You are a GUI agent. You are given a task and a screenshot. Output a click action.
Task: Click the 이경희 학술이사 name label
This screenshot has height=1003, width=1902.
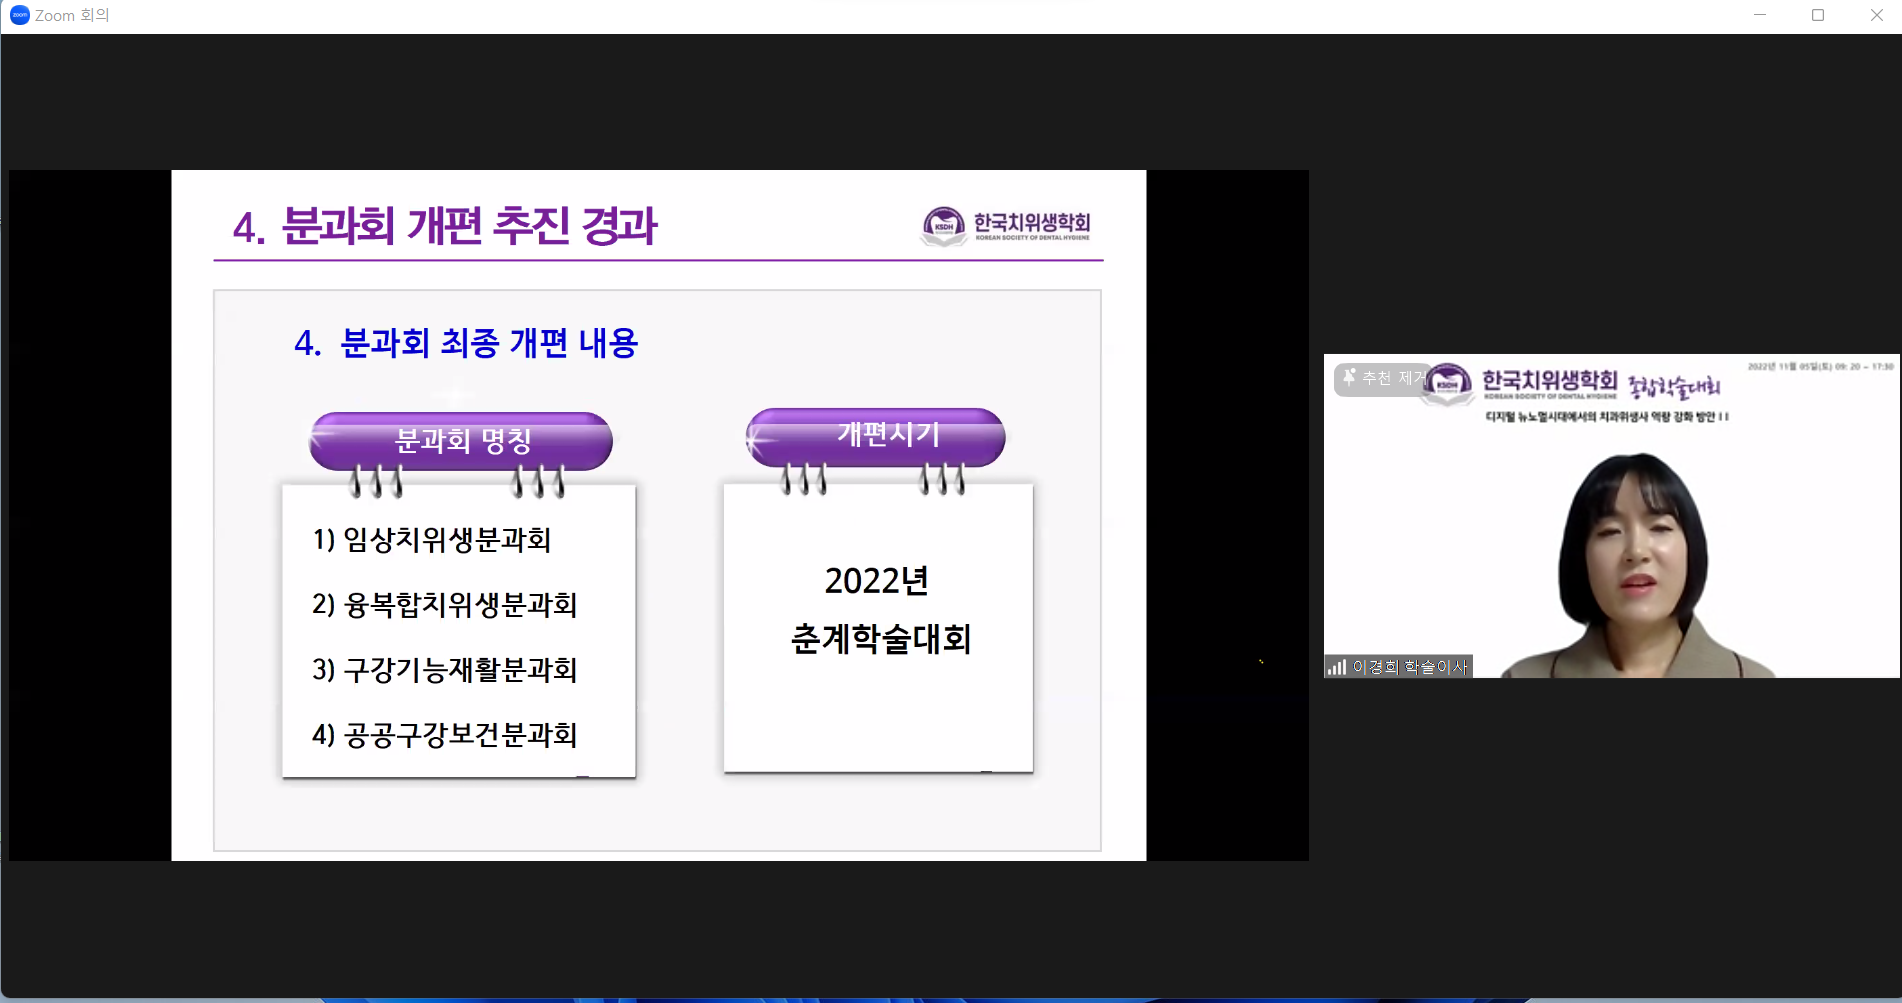[x=1410, y=667]
